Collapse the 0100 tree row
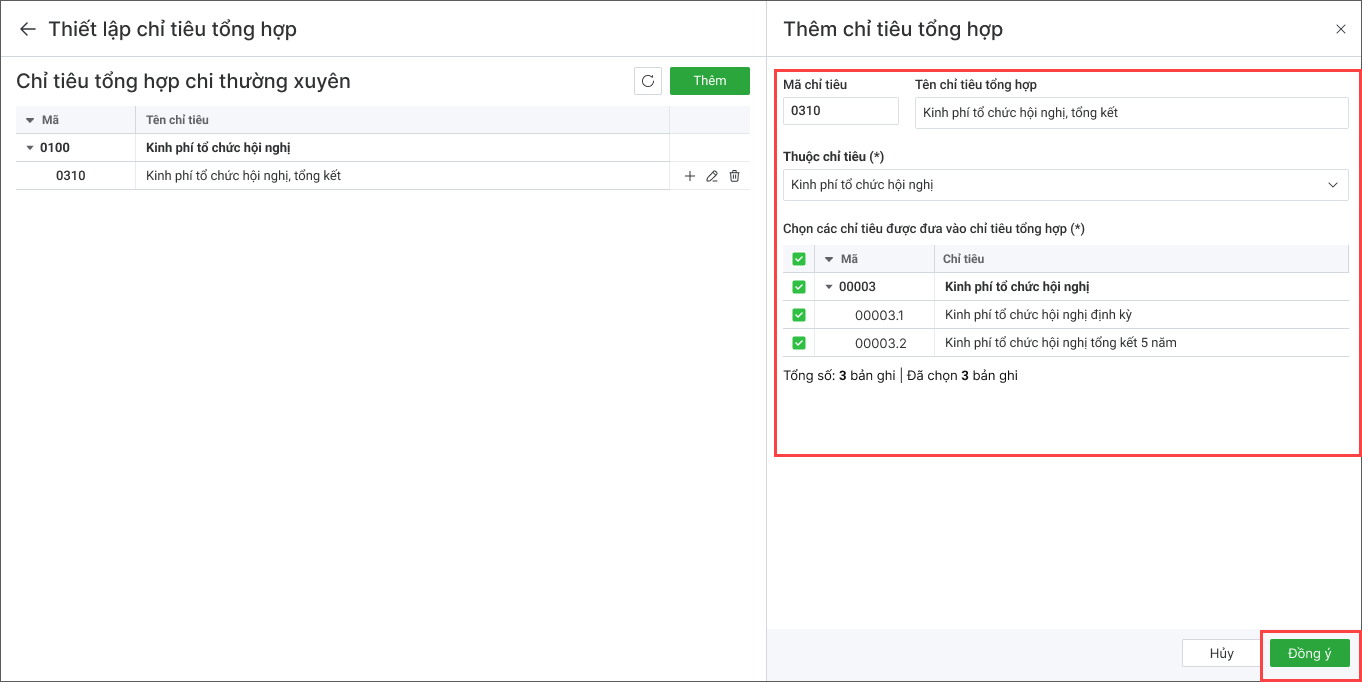This screenshot has width=1362, height=682. click(x=29, y=148)
